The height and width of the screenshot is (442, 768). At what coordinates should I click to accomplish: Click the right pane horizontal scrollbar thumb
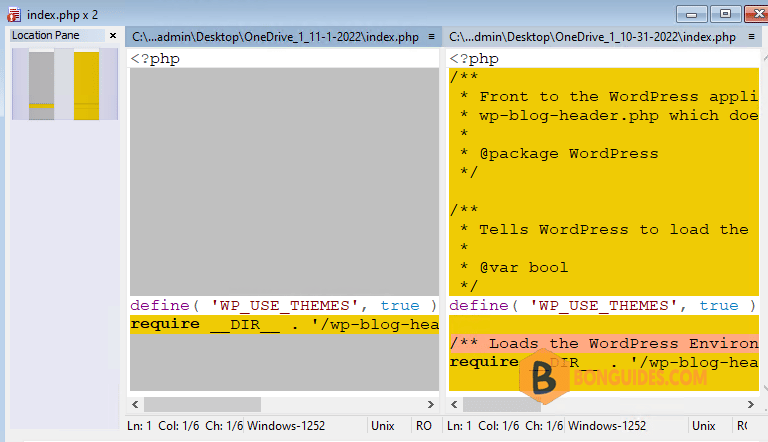502,404
